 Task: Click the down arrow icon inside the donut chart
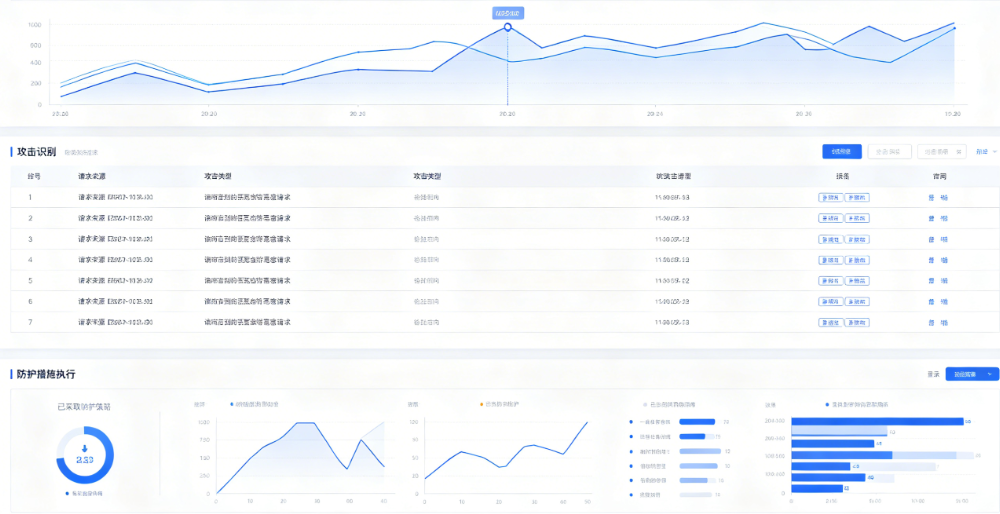pos(84,449)
